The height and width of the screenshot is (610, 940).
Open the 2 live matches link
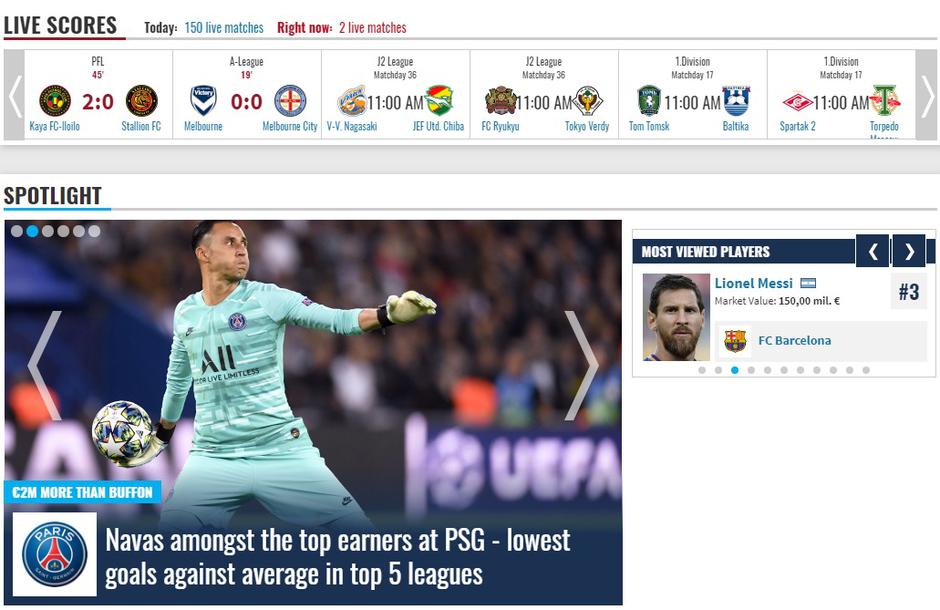[x=372, y=28]
